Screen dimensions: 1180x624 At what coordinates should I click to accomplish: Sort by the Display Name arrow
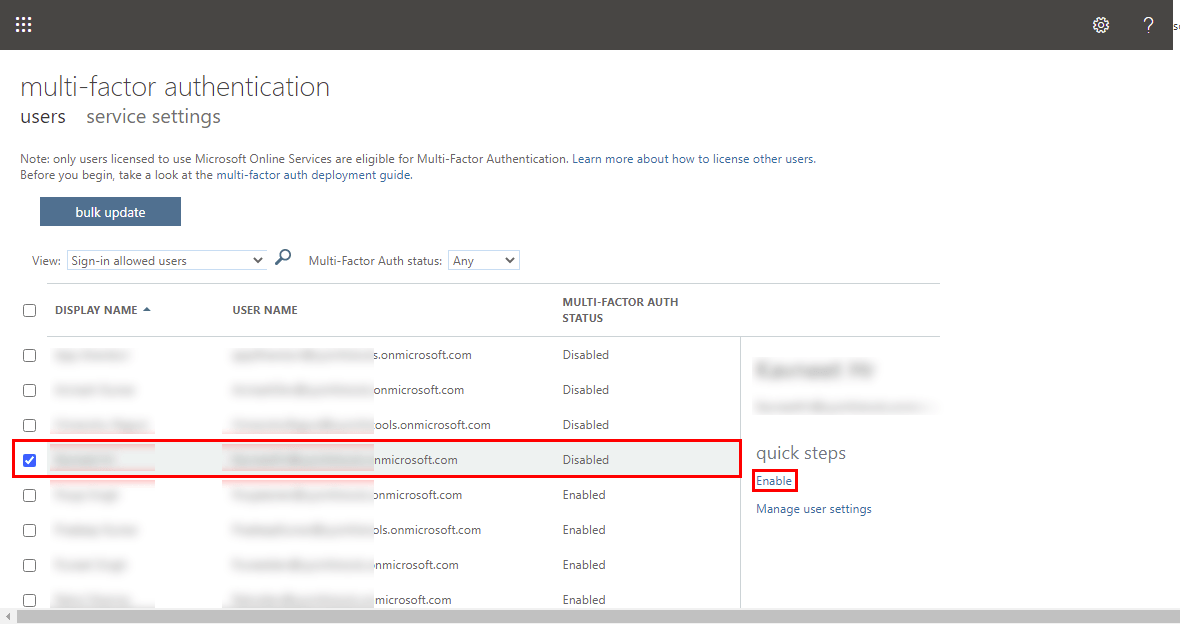pyautogui.click(x=147, y=310)
